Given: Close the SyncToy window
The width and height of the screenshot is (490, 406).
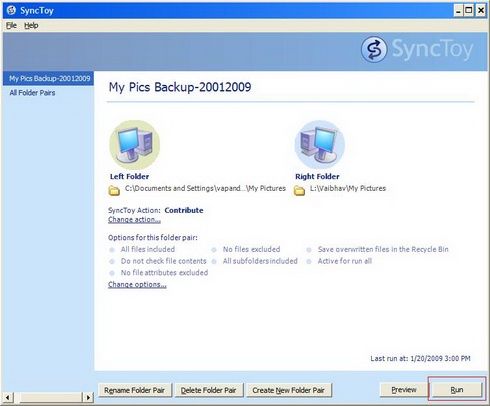Looking at the screenshot, I should [x=480, y=11].
